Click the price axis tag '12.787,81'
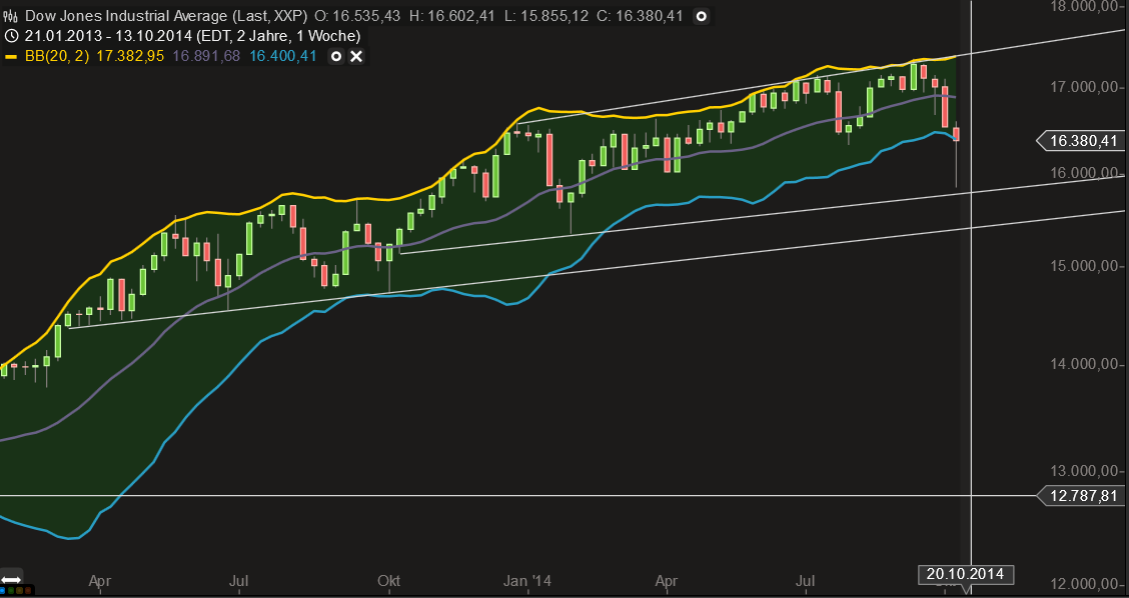Screen dimensions: 1129x598 pos(1080,495)
